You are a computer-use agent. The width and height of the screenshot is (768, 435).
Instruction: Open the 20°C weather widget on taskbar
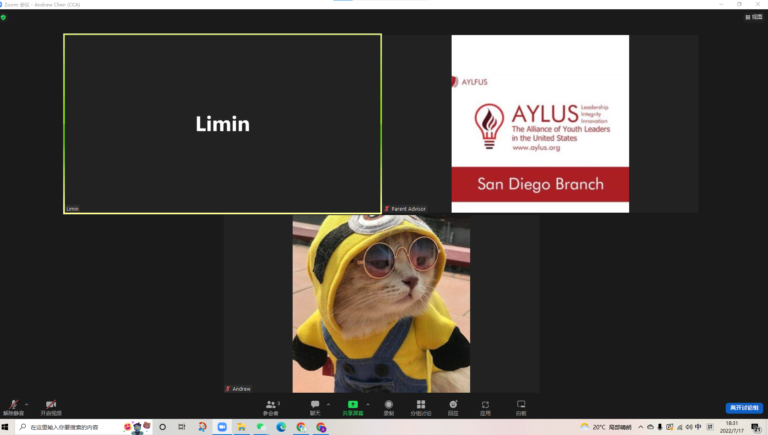[x=606, y=427]
